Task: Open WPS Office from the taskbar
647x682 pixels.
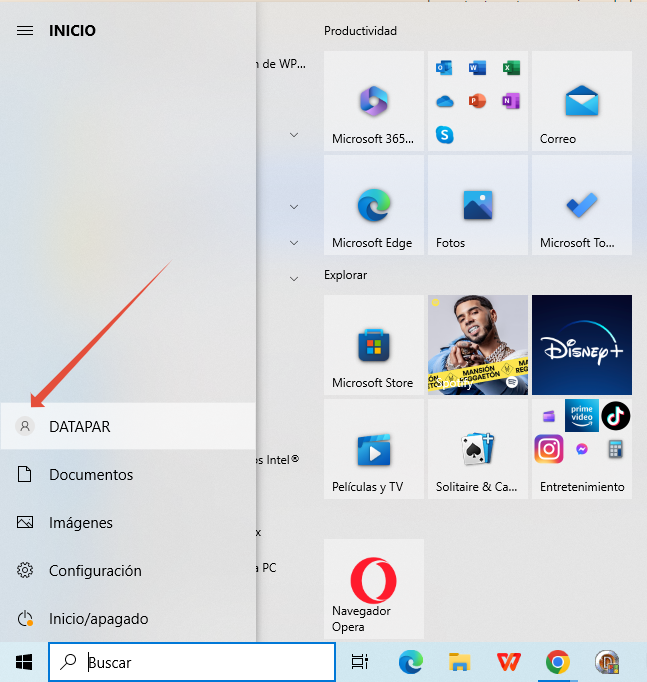Action: pyautogui.click(x=508, y=662)
